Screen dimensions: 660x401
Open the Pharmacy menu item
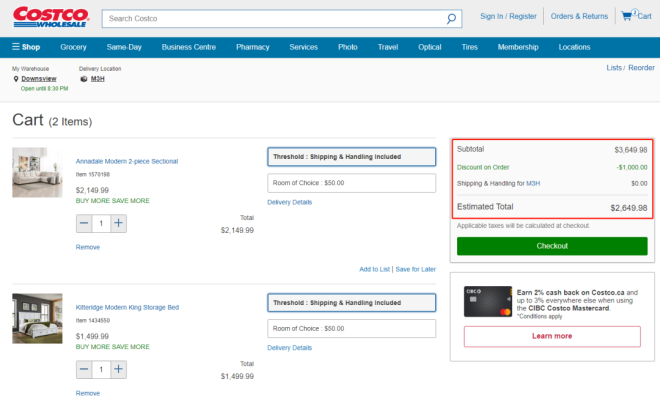point(253,47)
